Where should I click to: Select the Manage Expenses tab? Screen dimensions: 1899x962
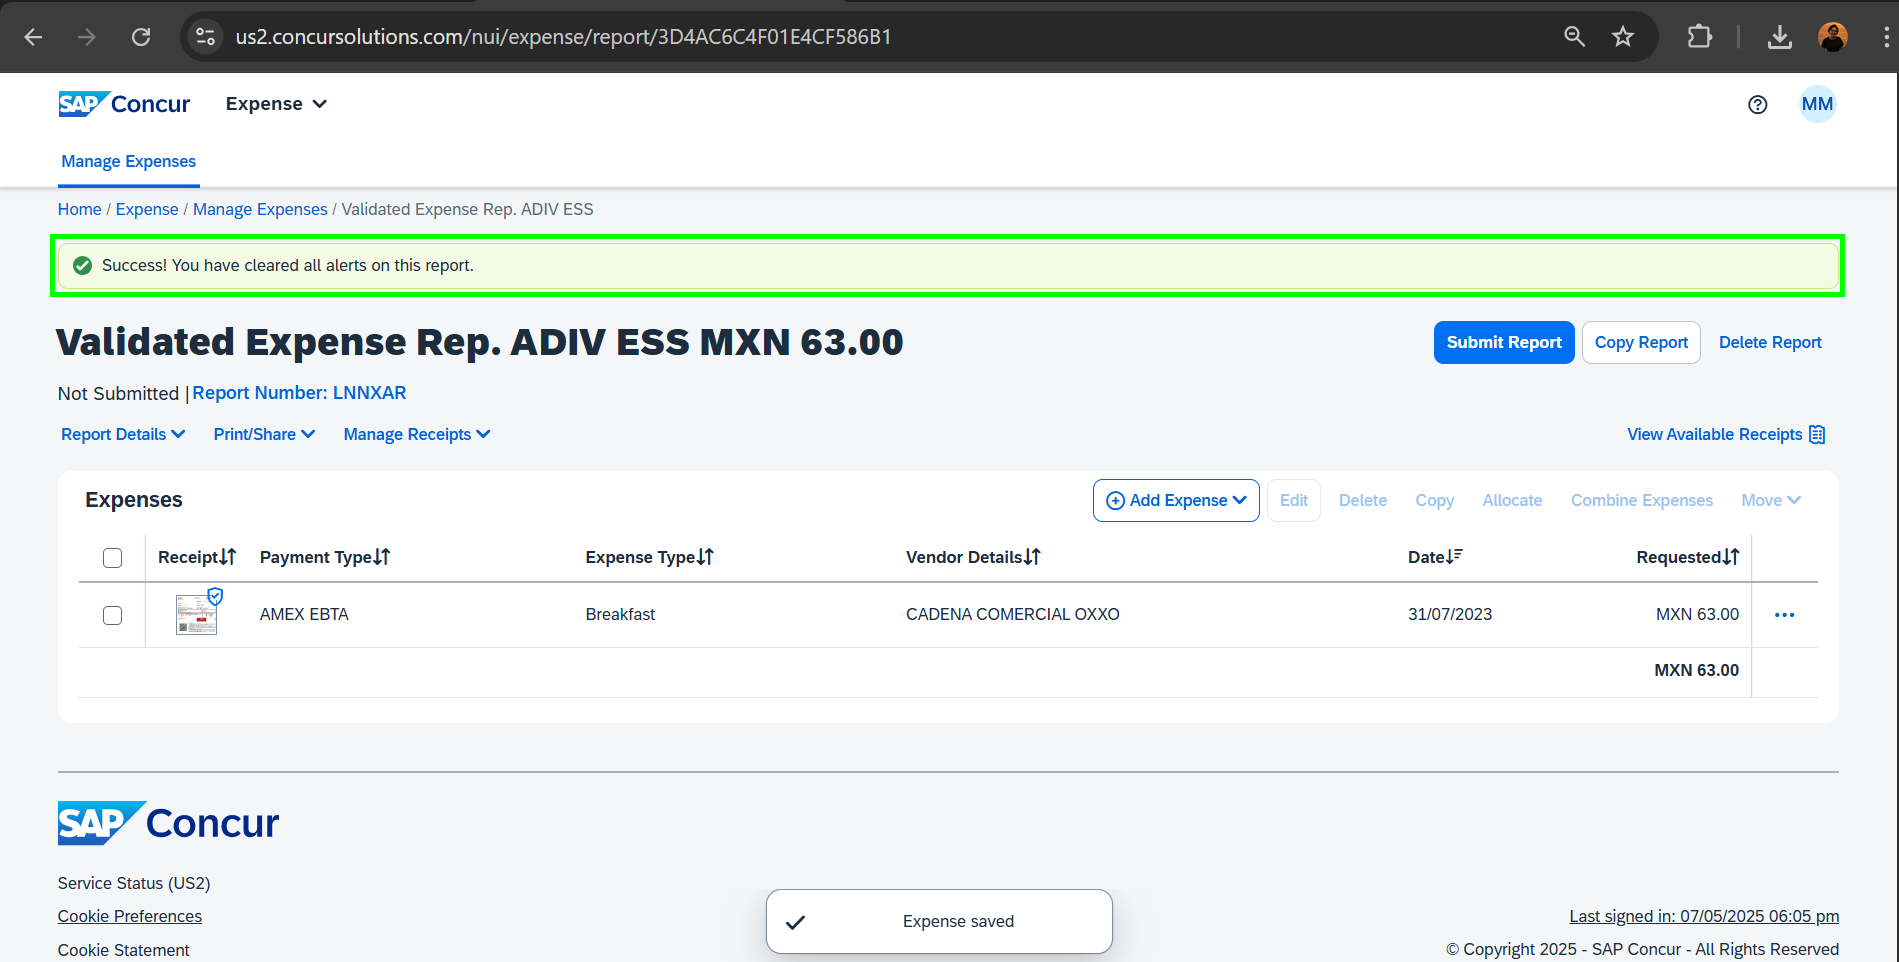[129, 161]
